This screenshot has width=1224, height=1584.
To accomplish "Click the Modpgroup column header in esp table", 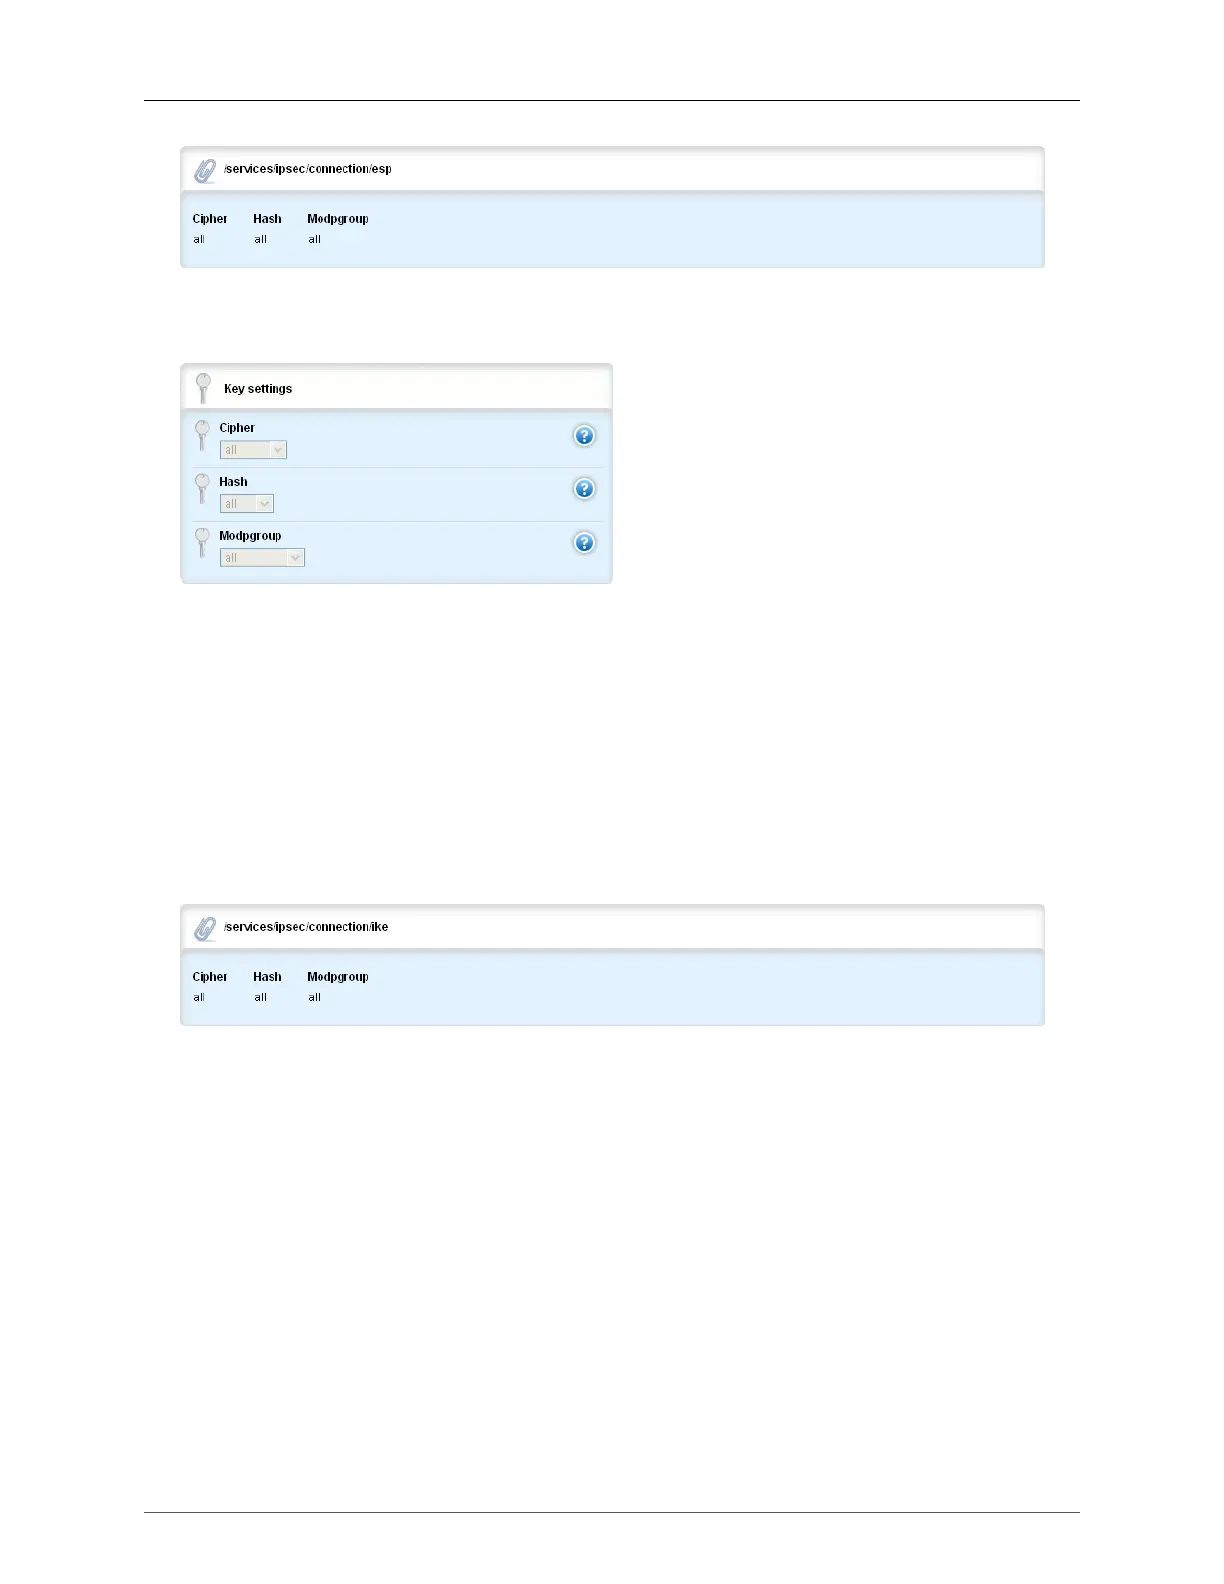I will [x=338, y=219].
